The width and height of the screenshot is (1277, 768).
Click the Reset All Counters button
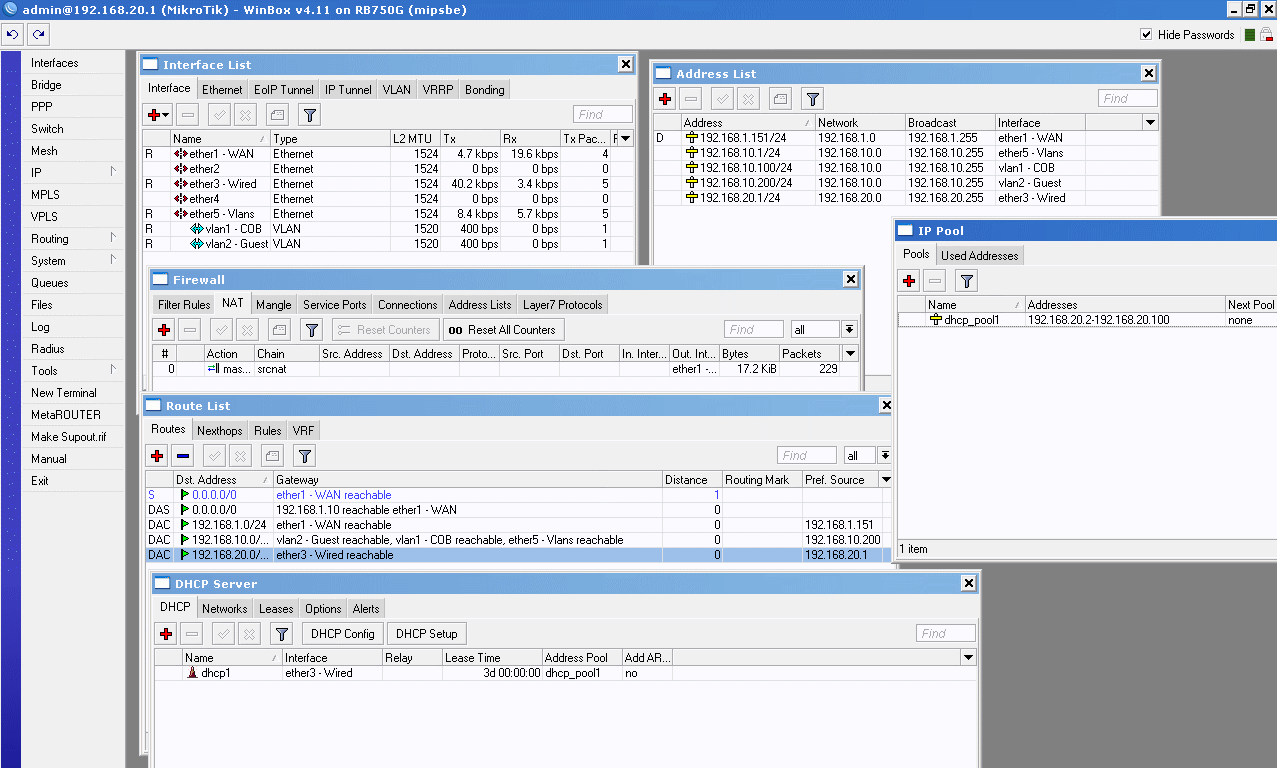tap(503, 329)
